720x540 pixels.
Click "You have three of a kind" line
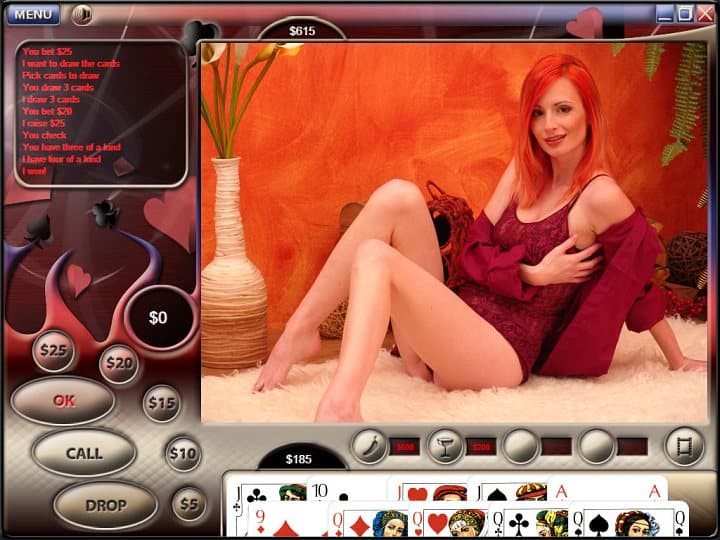[71, 147]
